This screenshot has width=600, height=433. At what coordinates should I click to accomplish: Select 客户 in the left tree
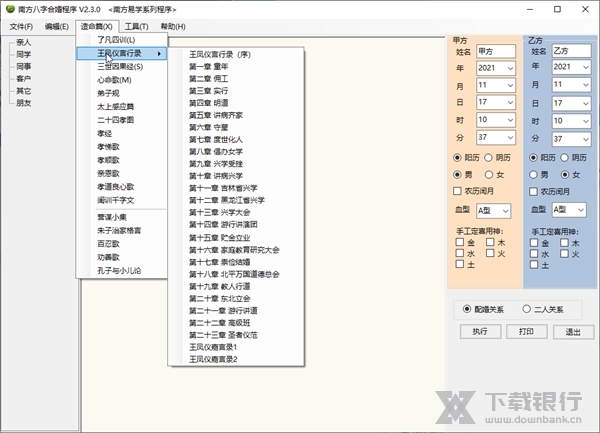23,78
